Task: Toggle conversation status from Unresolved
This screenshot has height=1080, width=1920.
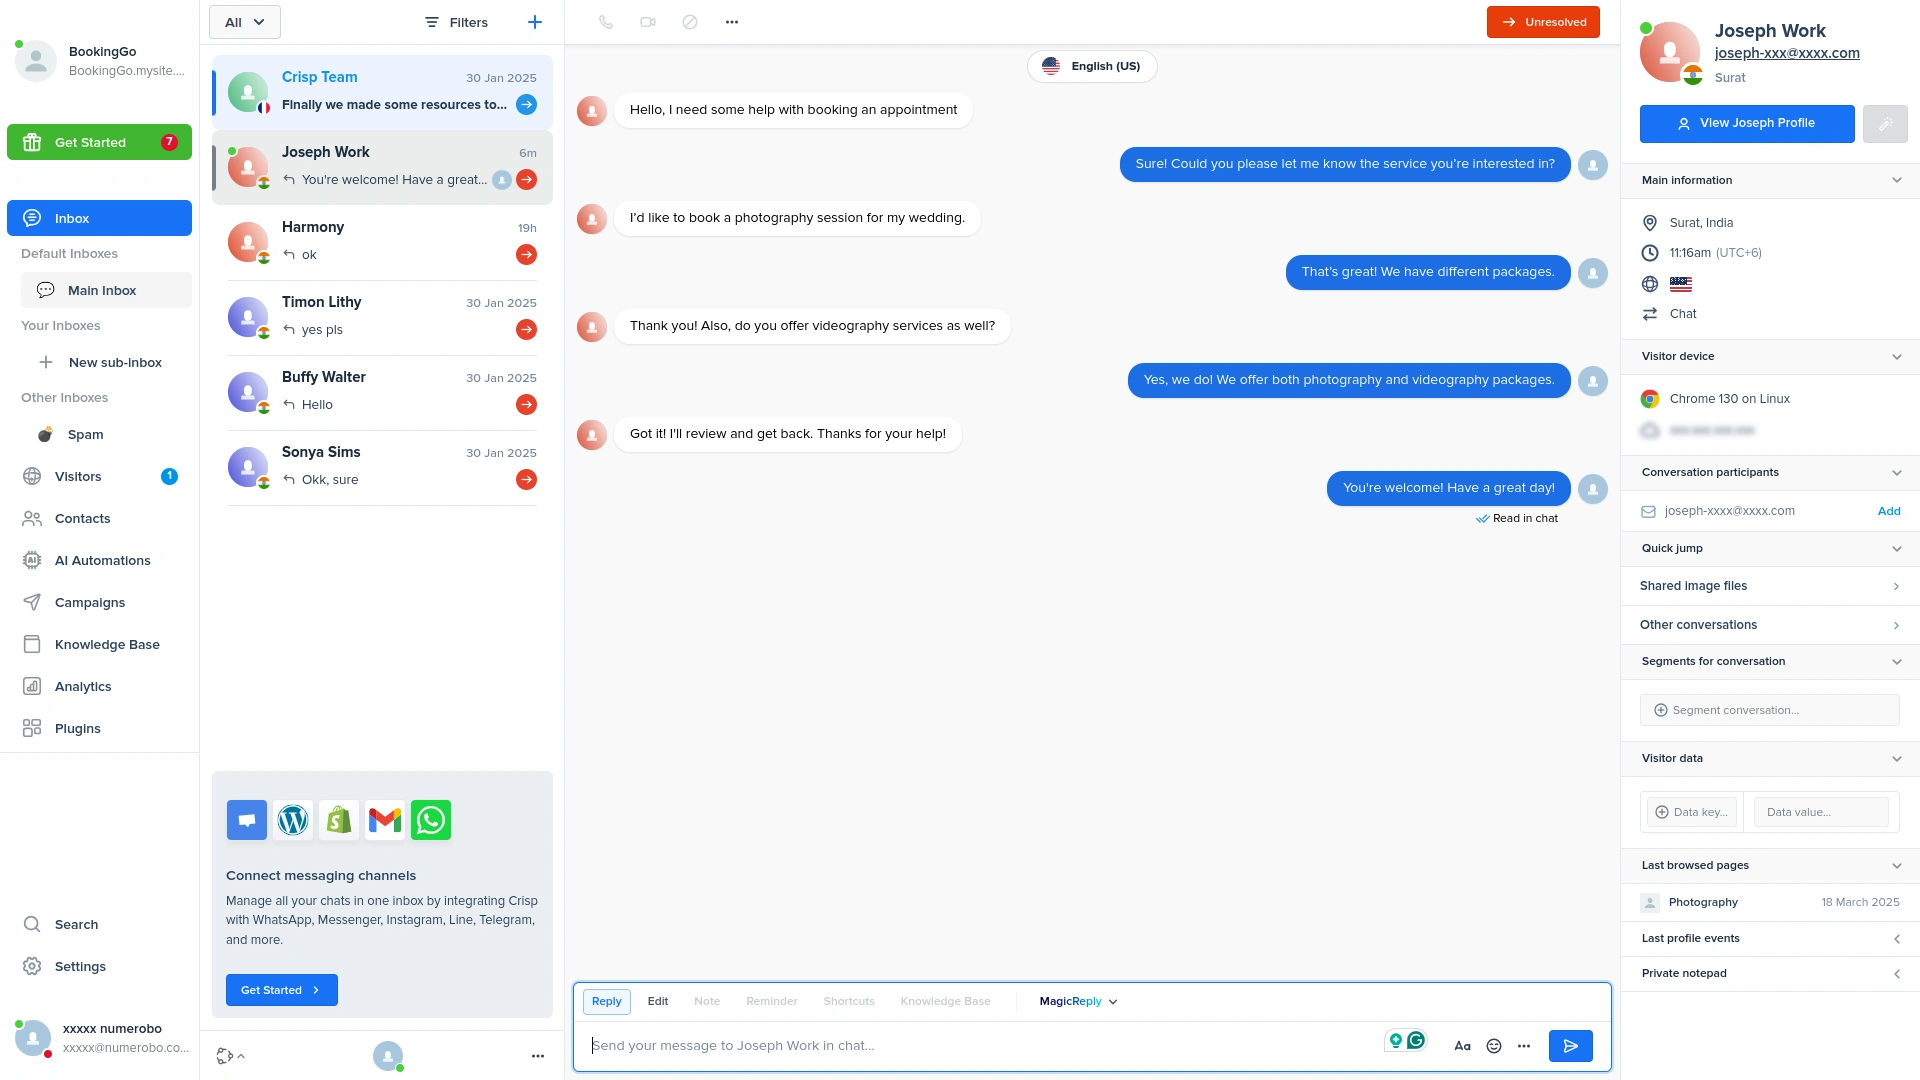Action: [x=1543, y=22]
